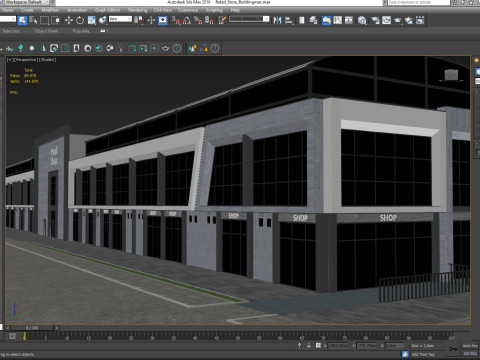Toggle Angle Snap
The image size is (480, 360).
pos(187,20)
